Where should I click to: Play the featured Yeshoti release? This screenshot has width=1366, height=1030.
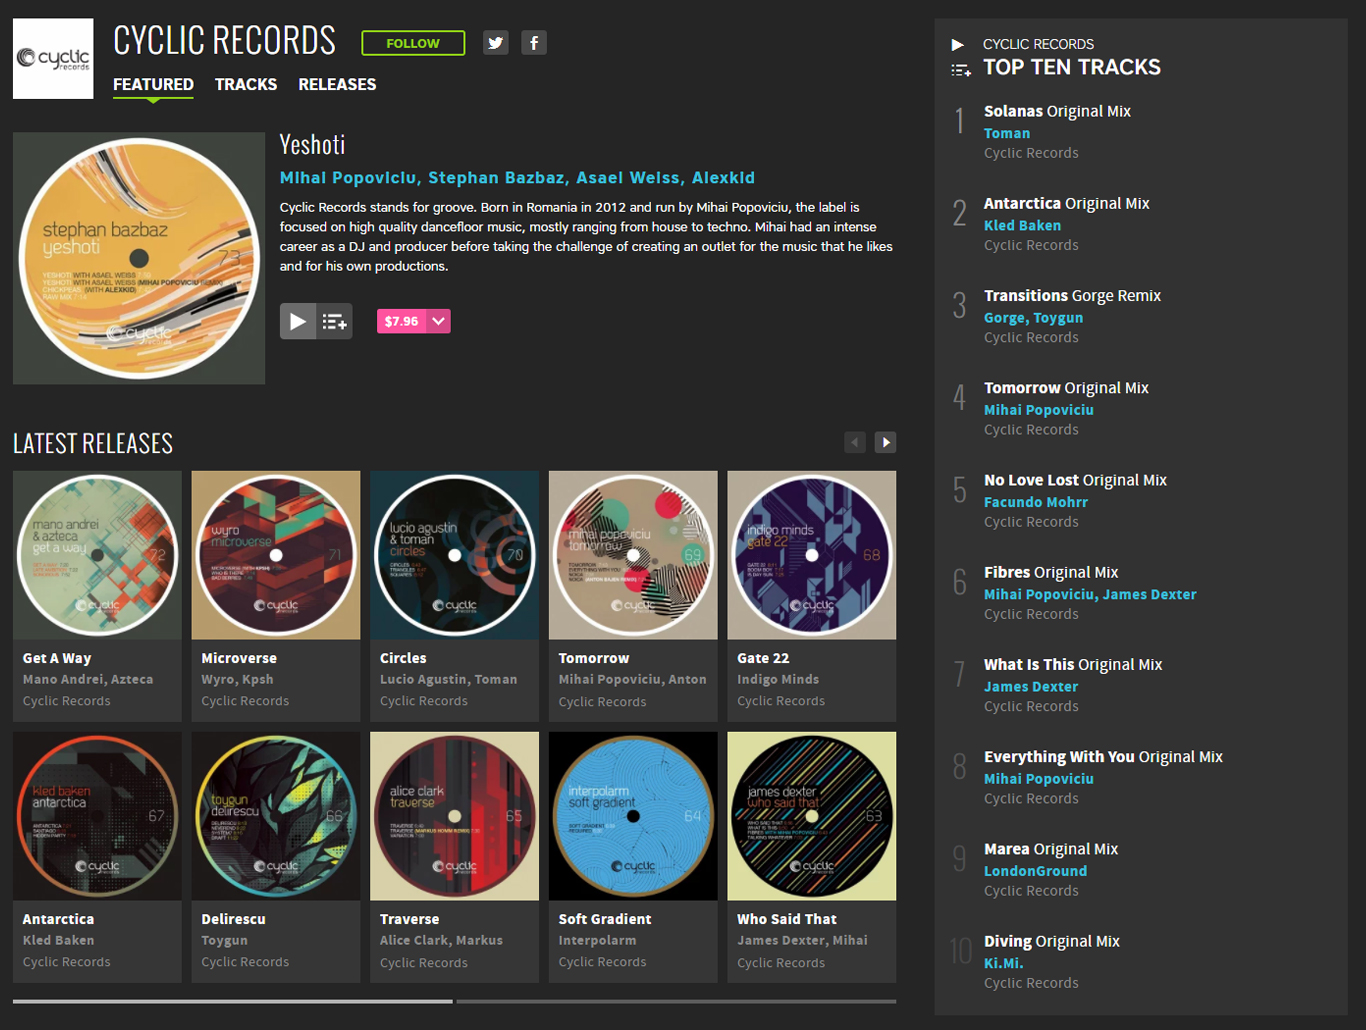tap(298, 321)
